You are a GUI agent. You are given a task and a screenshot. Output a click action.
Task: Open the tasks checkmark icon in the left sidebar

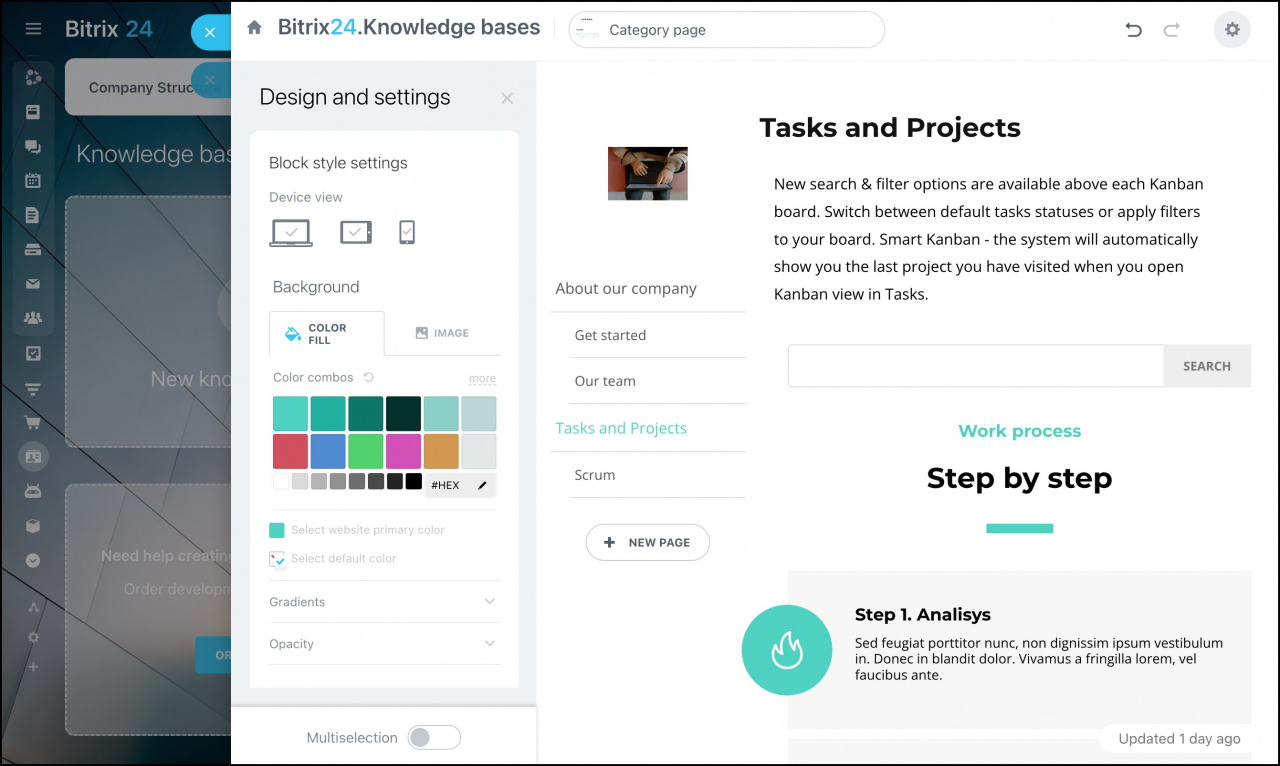33,353
